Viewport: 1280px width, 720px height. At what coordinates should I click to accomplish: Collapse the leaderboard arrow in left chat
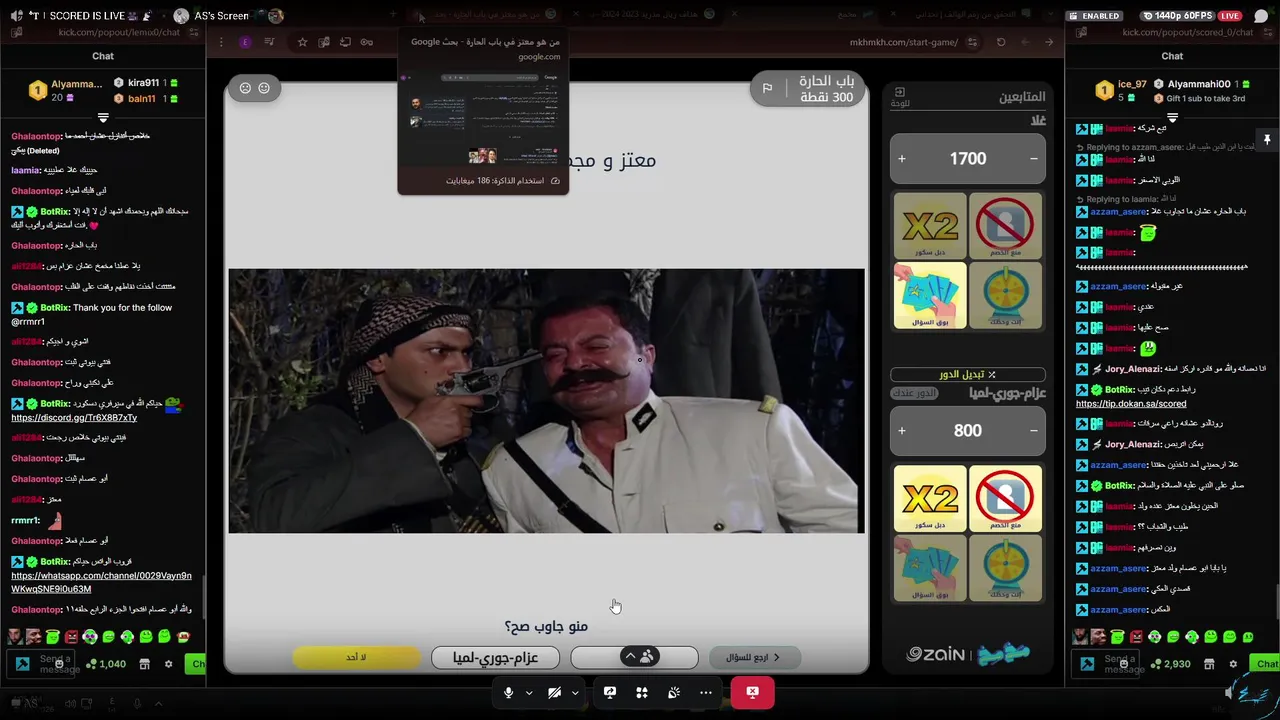[103, 118]
